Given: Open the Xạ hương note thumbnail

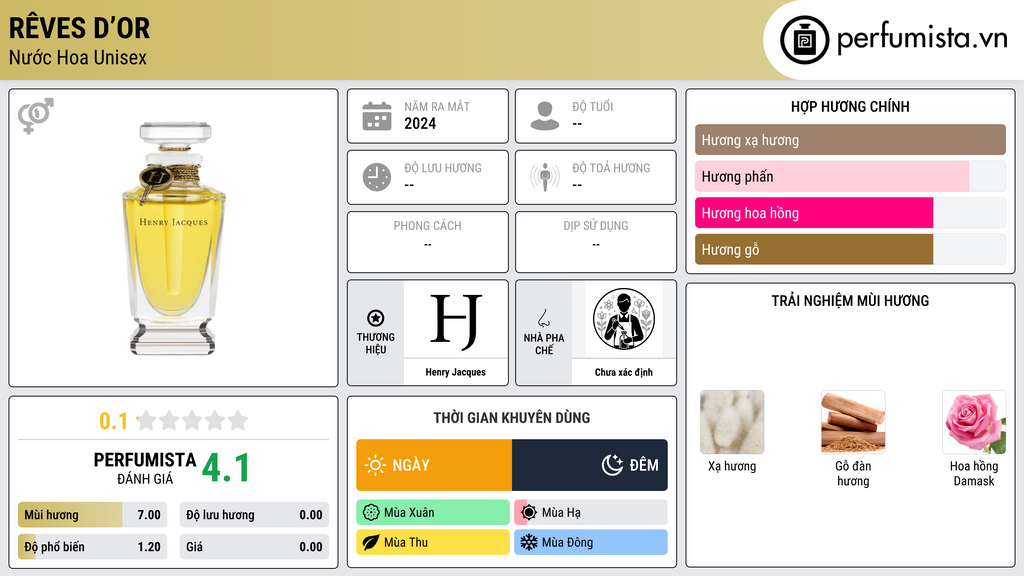Looking at the screenshot, I should point(732,422).
